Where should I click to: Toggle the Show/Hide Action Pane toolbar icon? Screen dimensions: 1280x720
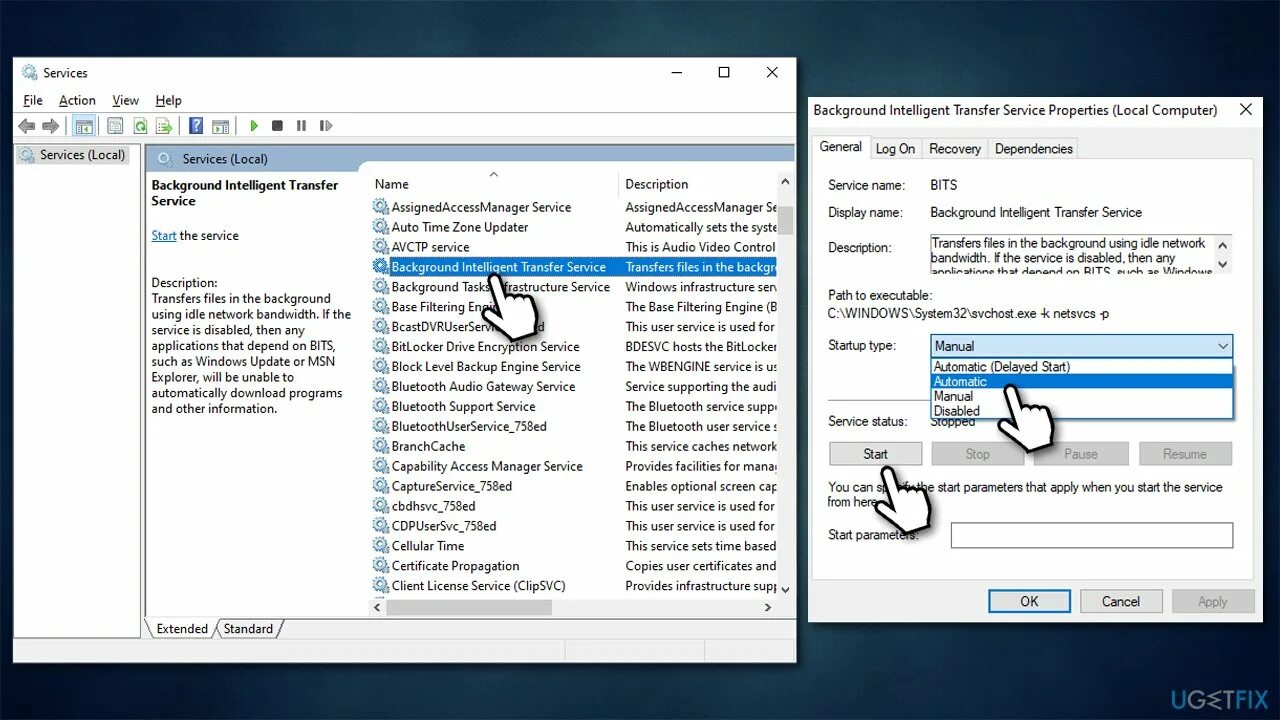pos(221,126)
